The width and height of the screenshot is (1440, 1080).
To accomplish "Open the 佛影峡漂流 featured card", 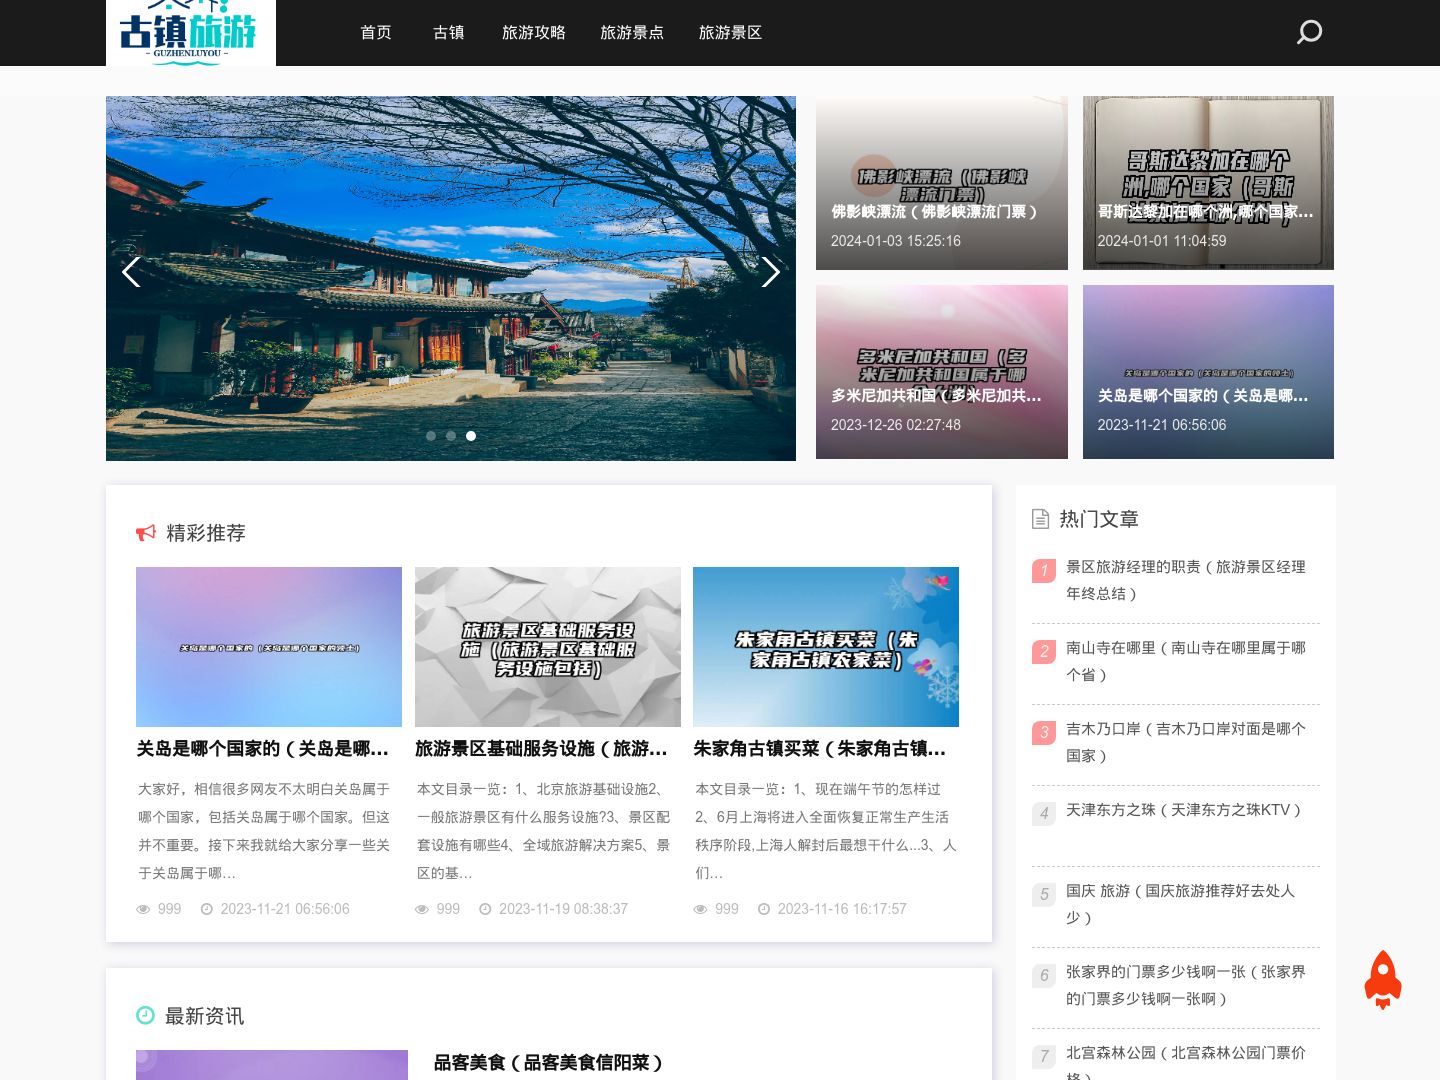I will (x=942, y=183).
